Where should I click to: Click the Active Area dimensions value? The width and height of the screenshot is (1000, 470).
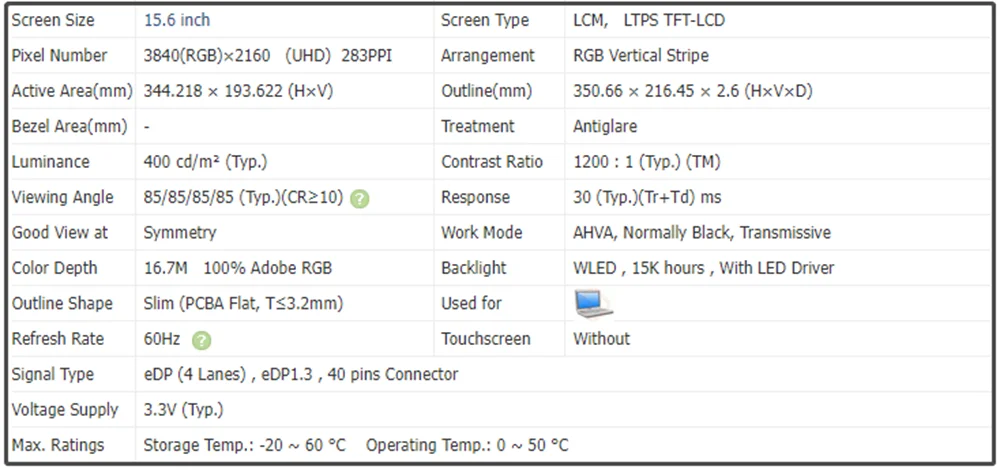(238, 91)
